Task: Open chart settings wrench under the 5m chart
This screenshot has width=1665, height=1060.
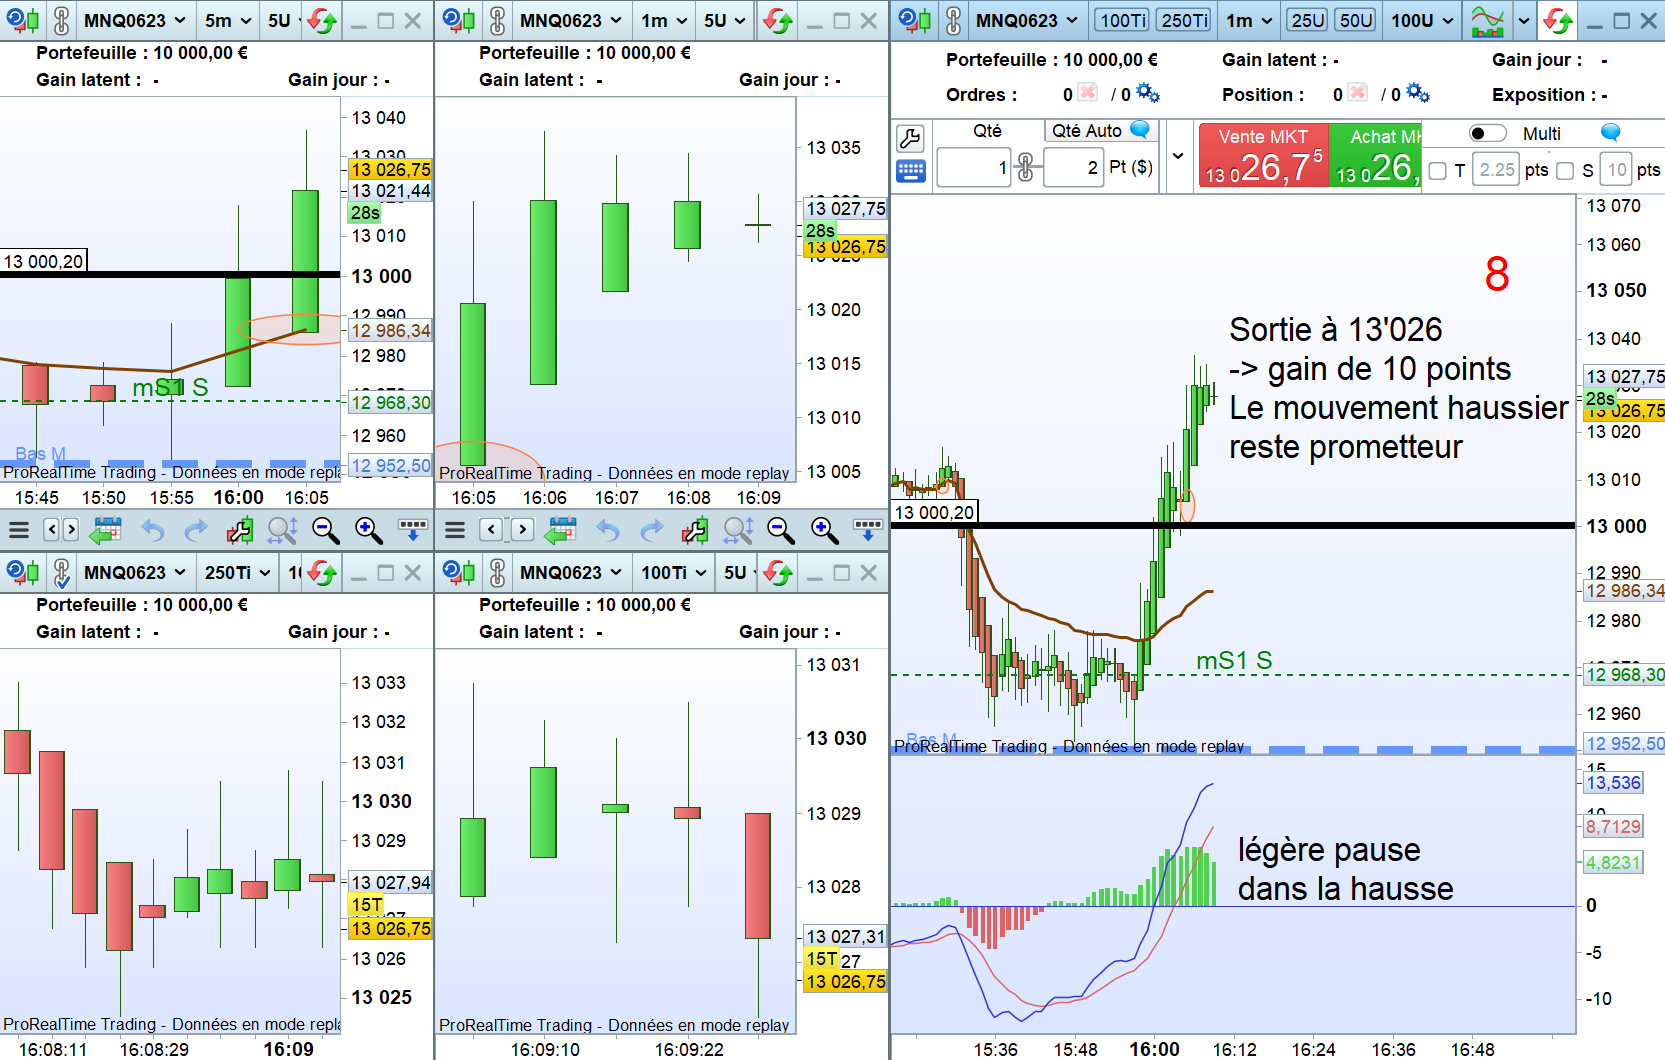Action: pos(240,530)
